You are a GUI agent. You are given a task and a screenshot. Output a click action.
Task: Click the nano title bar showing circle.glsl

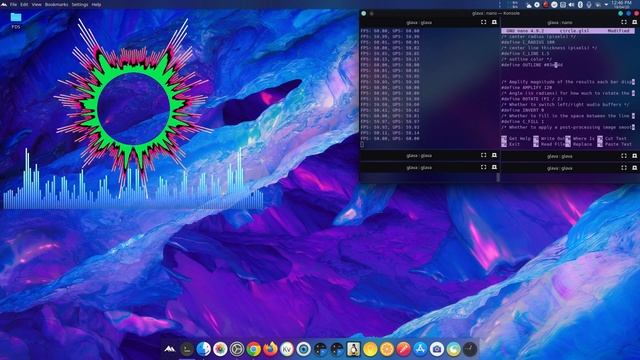568,31
